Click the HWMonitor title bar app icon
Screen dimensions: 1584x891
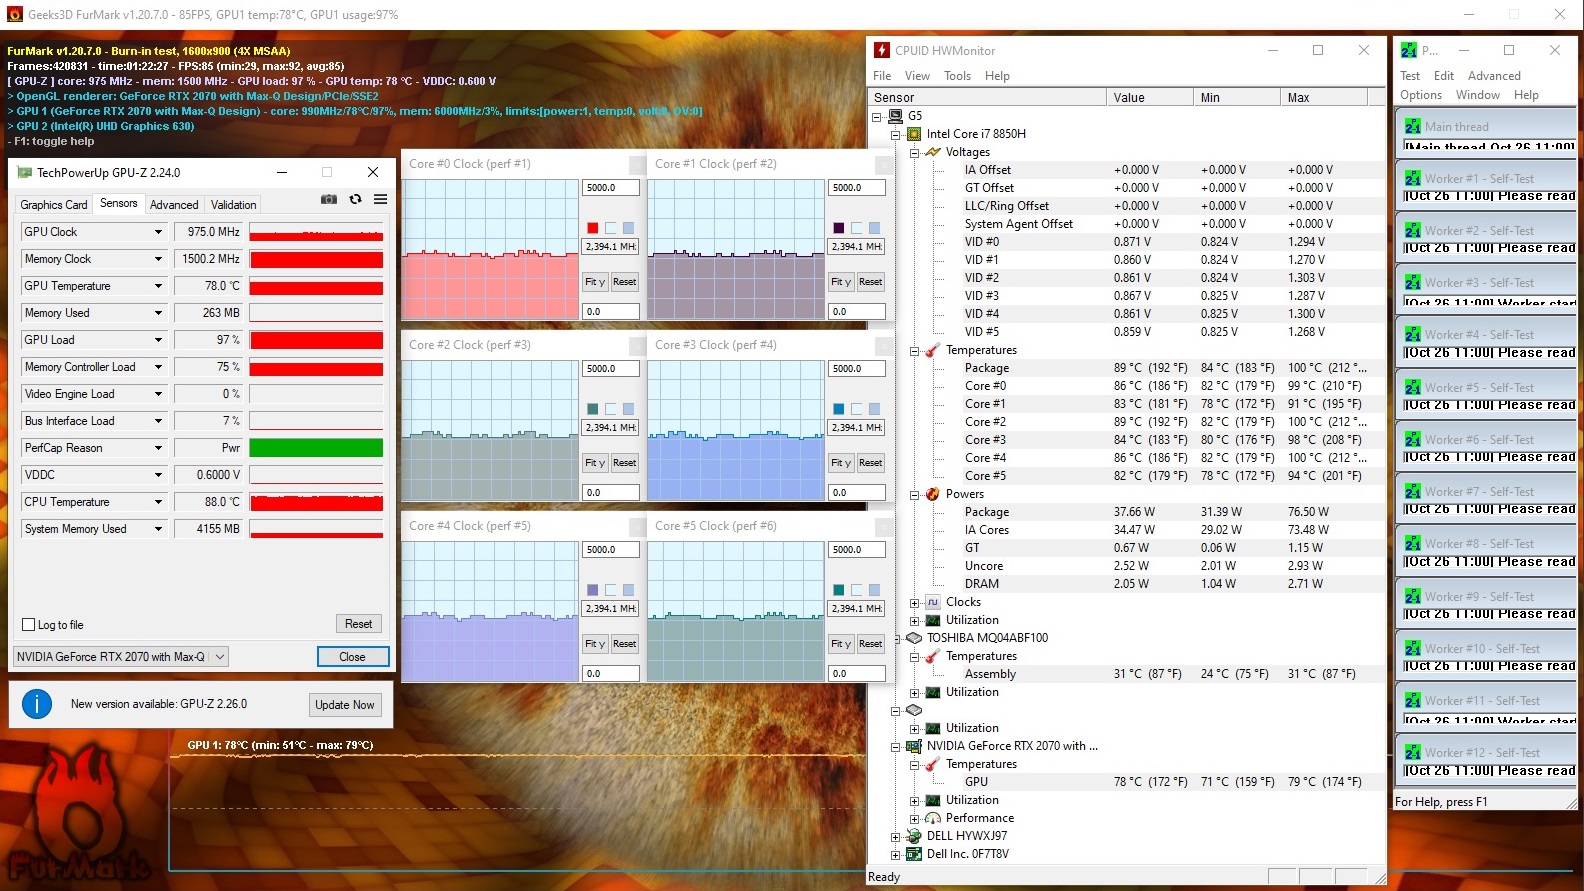pos(882,50)
